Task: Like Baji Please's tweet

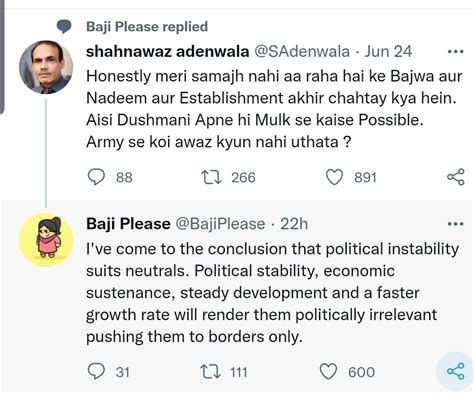Action: point(328,371)
